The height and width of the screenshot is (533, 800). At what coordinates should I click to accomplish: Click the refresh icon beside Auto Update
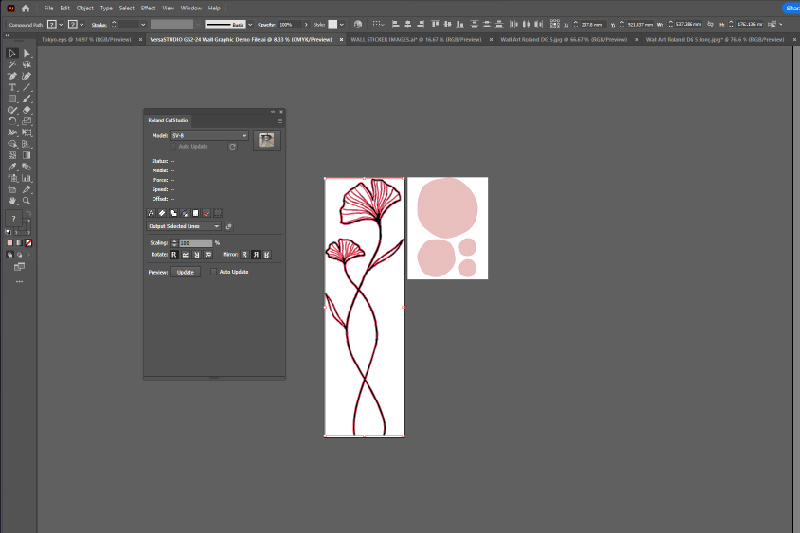(x=232, y=146)
